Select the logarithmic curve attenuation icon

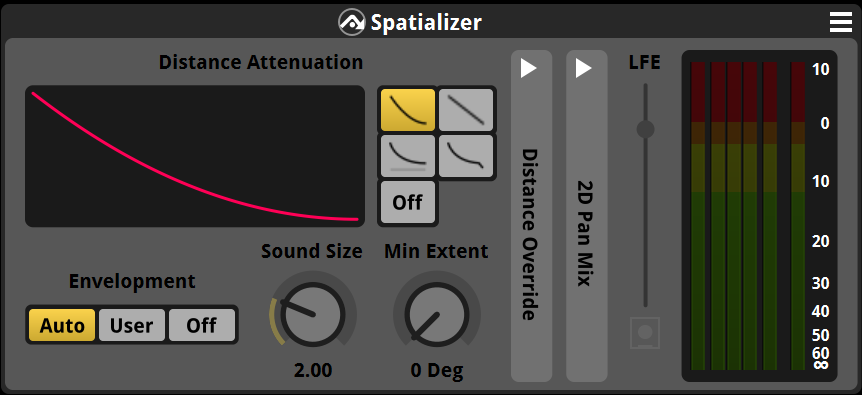(408, 109)
